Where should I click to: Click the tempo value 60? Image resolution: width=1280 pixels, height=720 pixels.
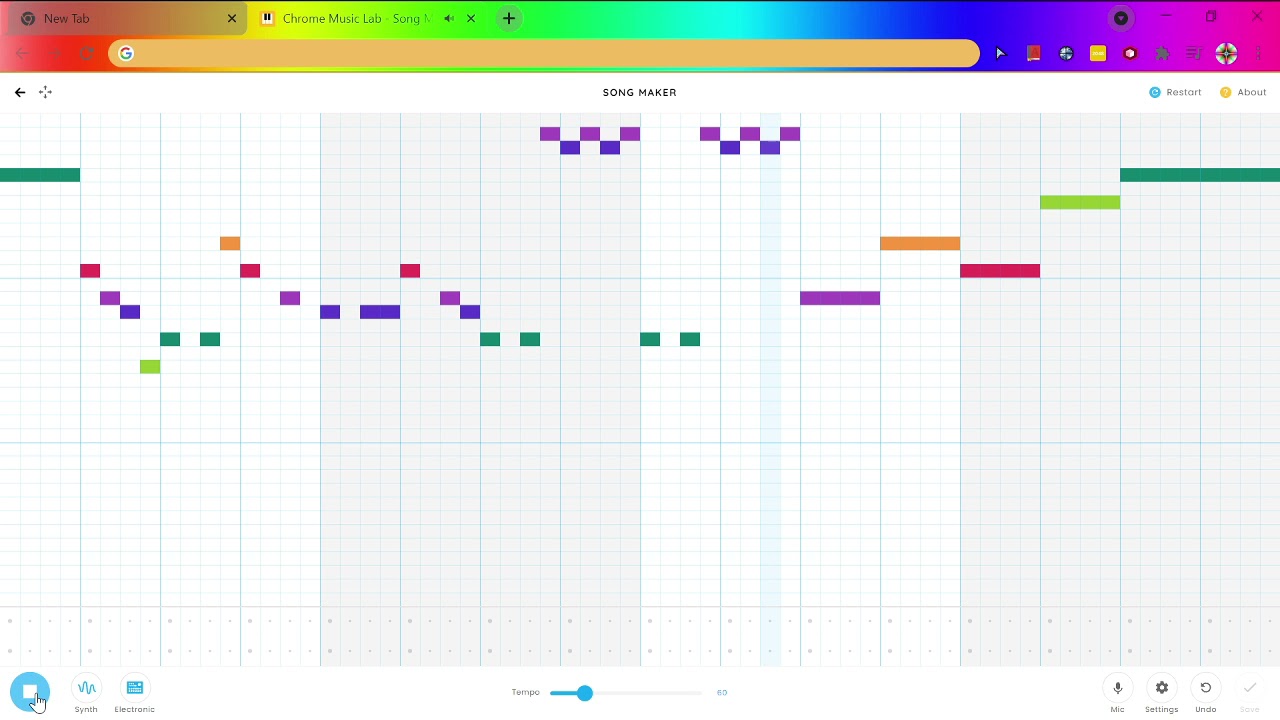722,693
